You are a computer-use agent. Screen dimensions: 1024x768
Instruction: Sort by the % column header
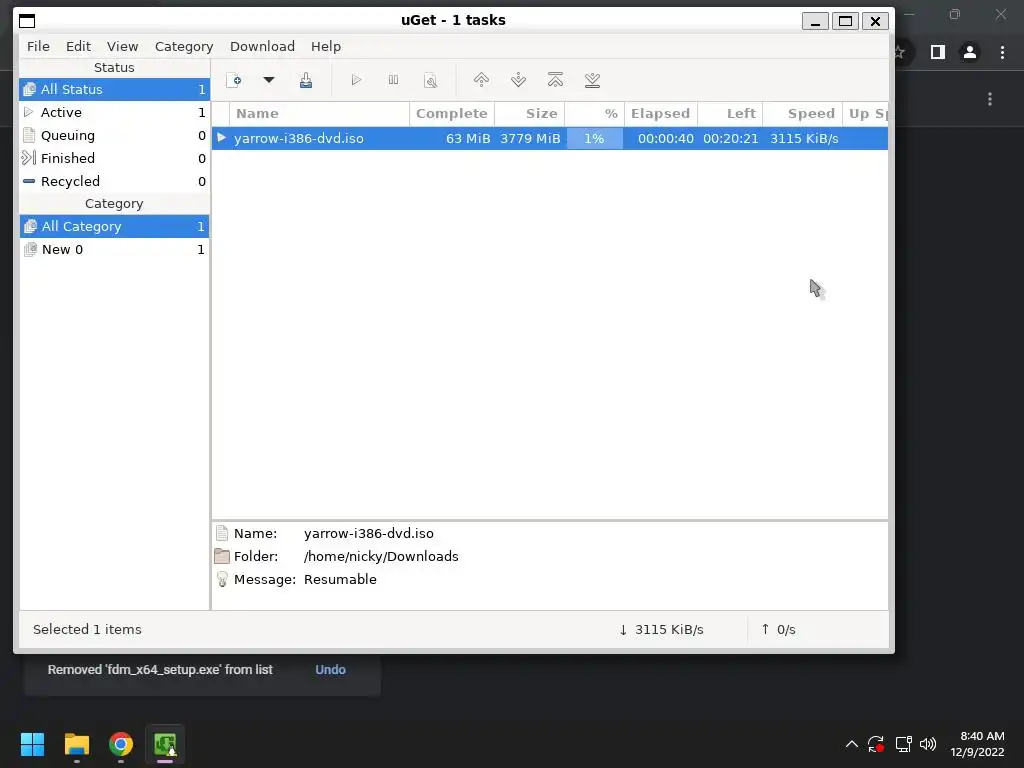coord(594,114)
